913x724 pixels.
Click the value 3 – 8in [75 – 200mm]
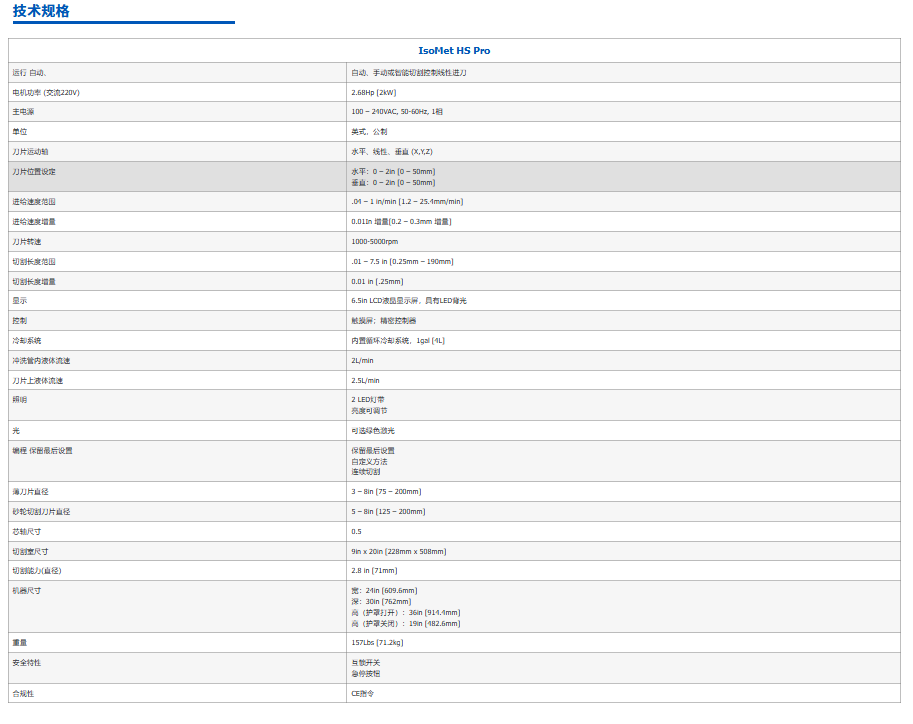387,492
